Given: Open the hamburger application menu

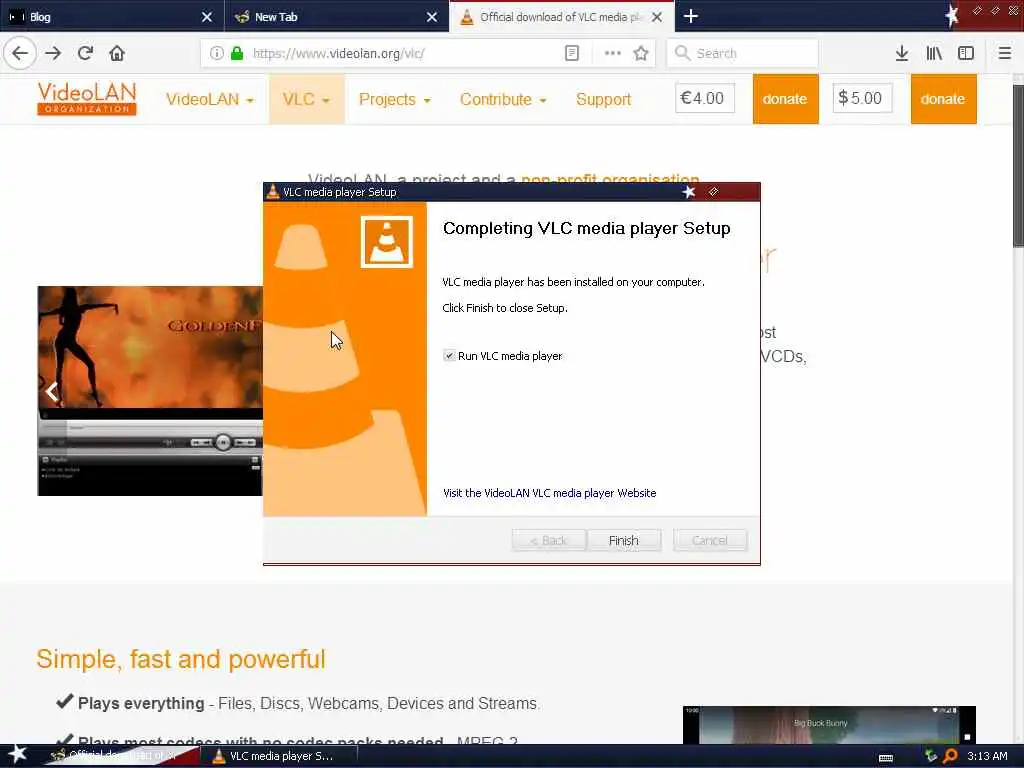Looking at the screenshot, I should click(x=1004, y=54).
